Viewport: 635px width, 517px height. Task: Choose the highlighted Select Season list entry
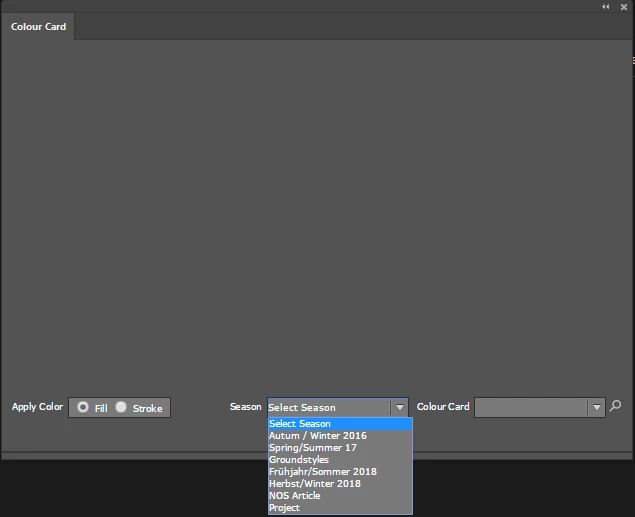(x=340, y=423)
